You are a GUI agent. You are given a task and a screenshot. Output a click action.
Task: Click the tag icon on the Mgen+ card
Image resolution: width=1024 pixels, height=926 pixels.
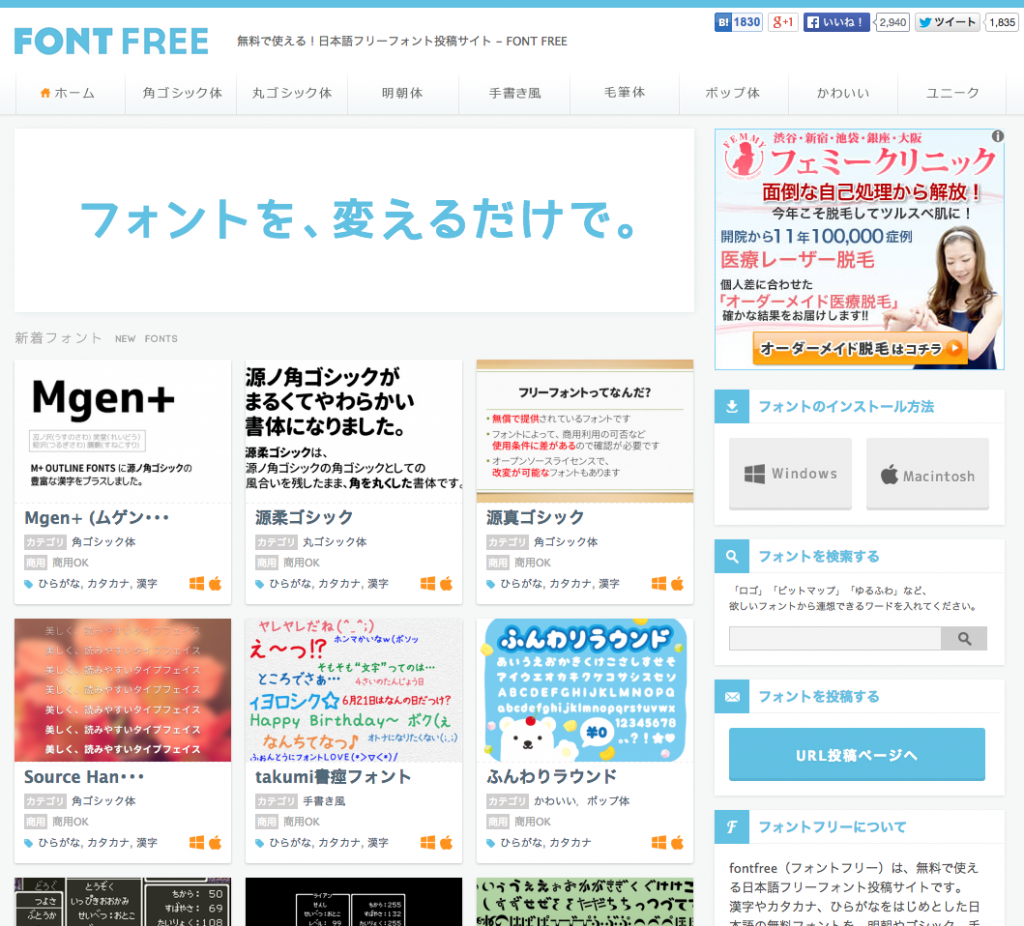tap(28, 584)
